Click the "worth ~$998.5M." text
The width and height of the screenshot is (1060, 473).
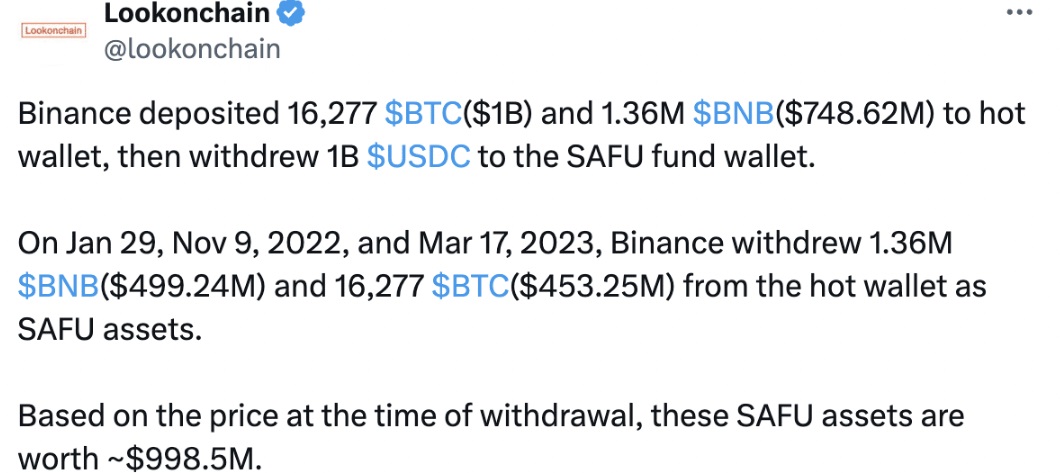139,459
